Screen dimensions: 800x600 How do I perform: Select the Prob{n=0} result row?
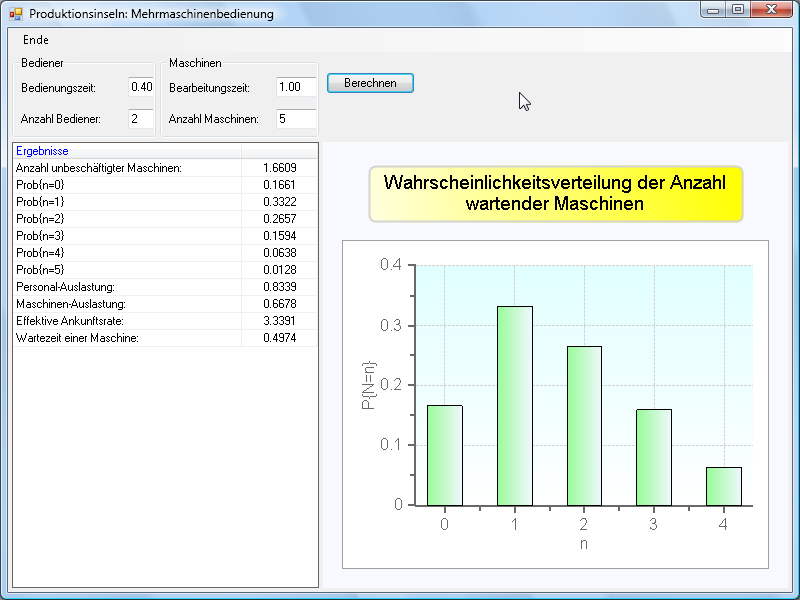click(x=126, y=185)
